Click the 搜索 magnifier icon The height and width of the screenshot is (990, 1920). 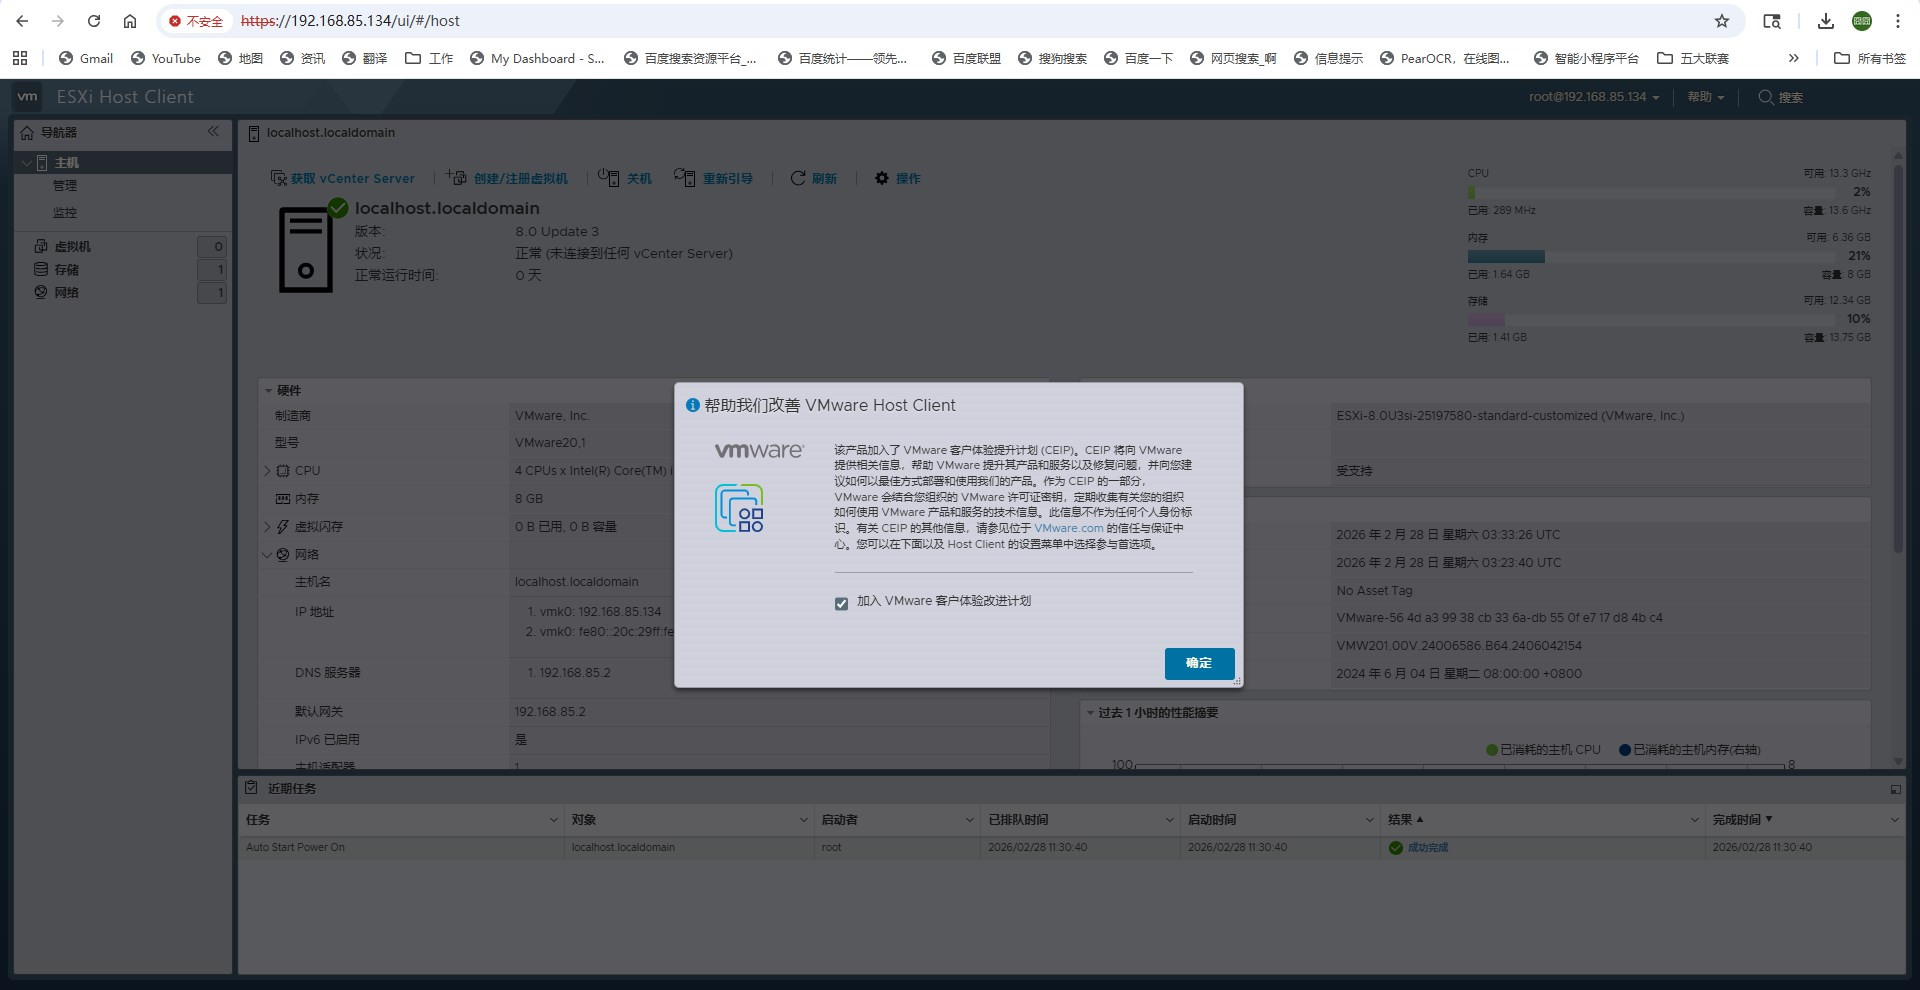pos(1764,97)
